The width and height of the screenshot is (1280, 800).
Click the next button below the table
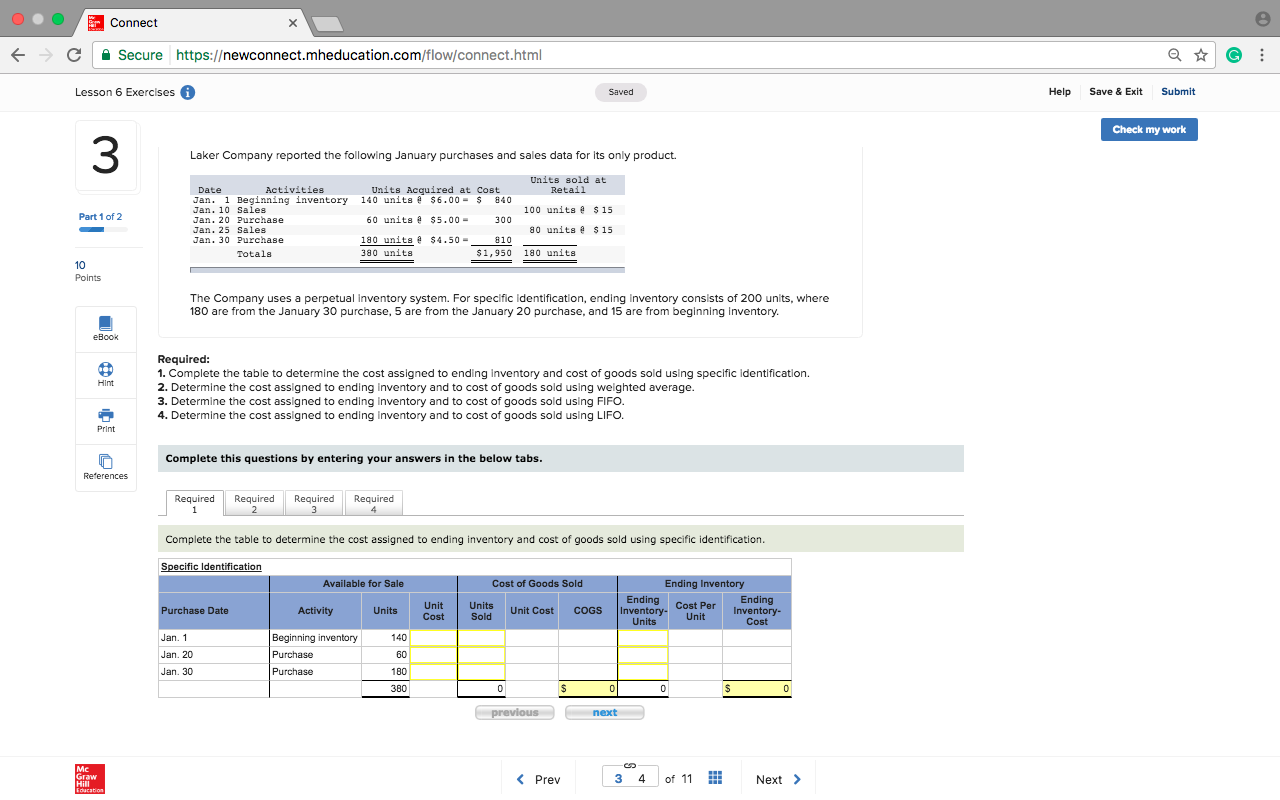(604, 712)
